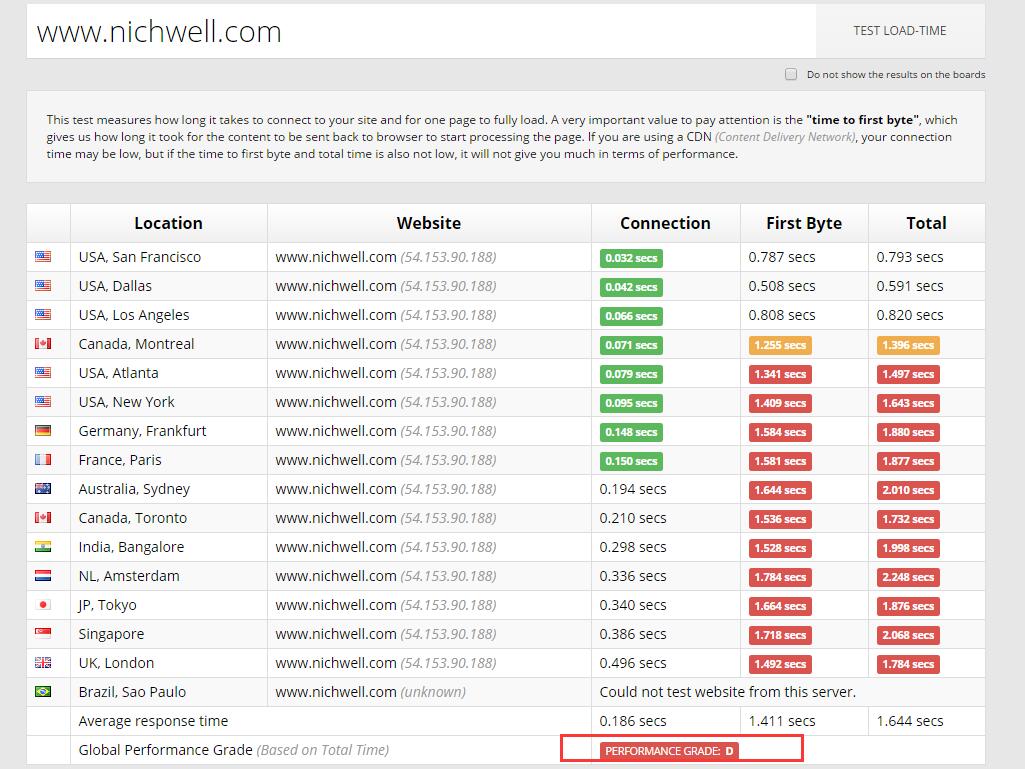Click the Singapore flag icon
This screenshot has width=1025, height=769.
(x=43, y=633)
